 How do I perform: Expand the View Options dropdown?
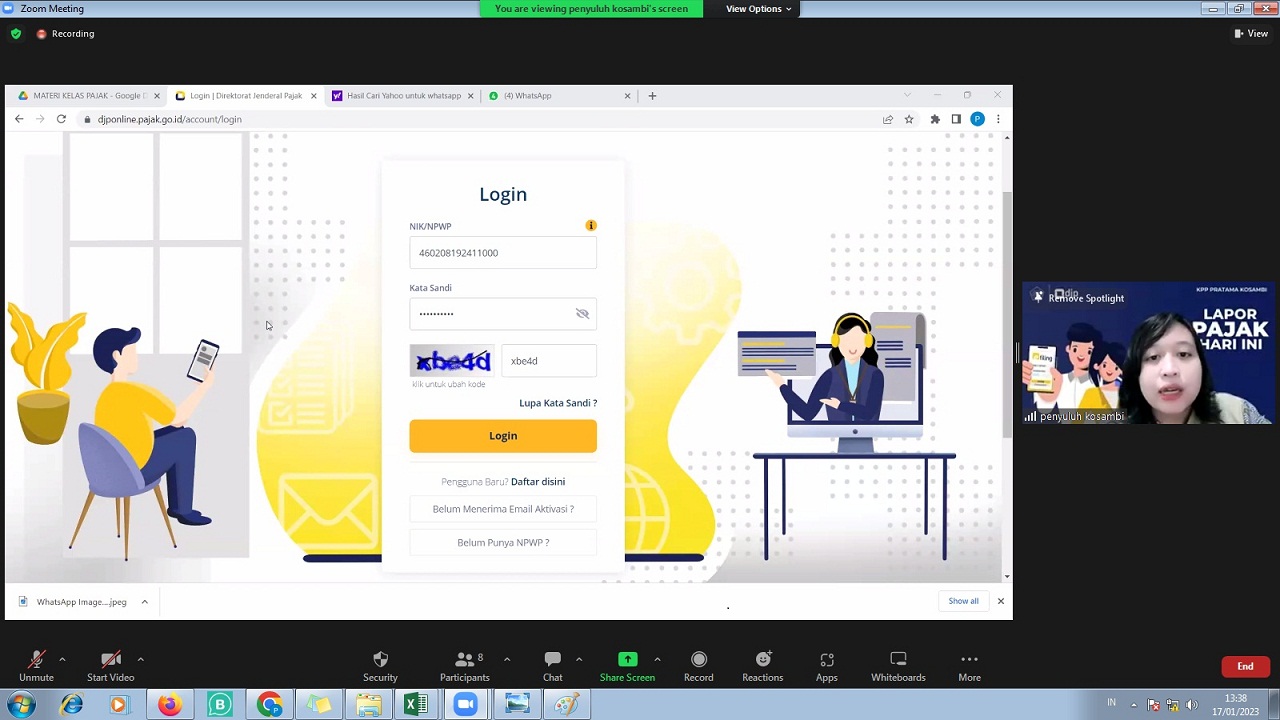[x=758, y=9]
